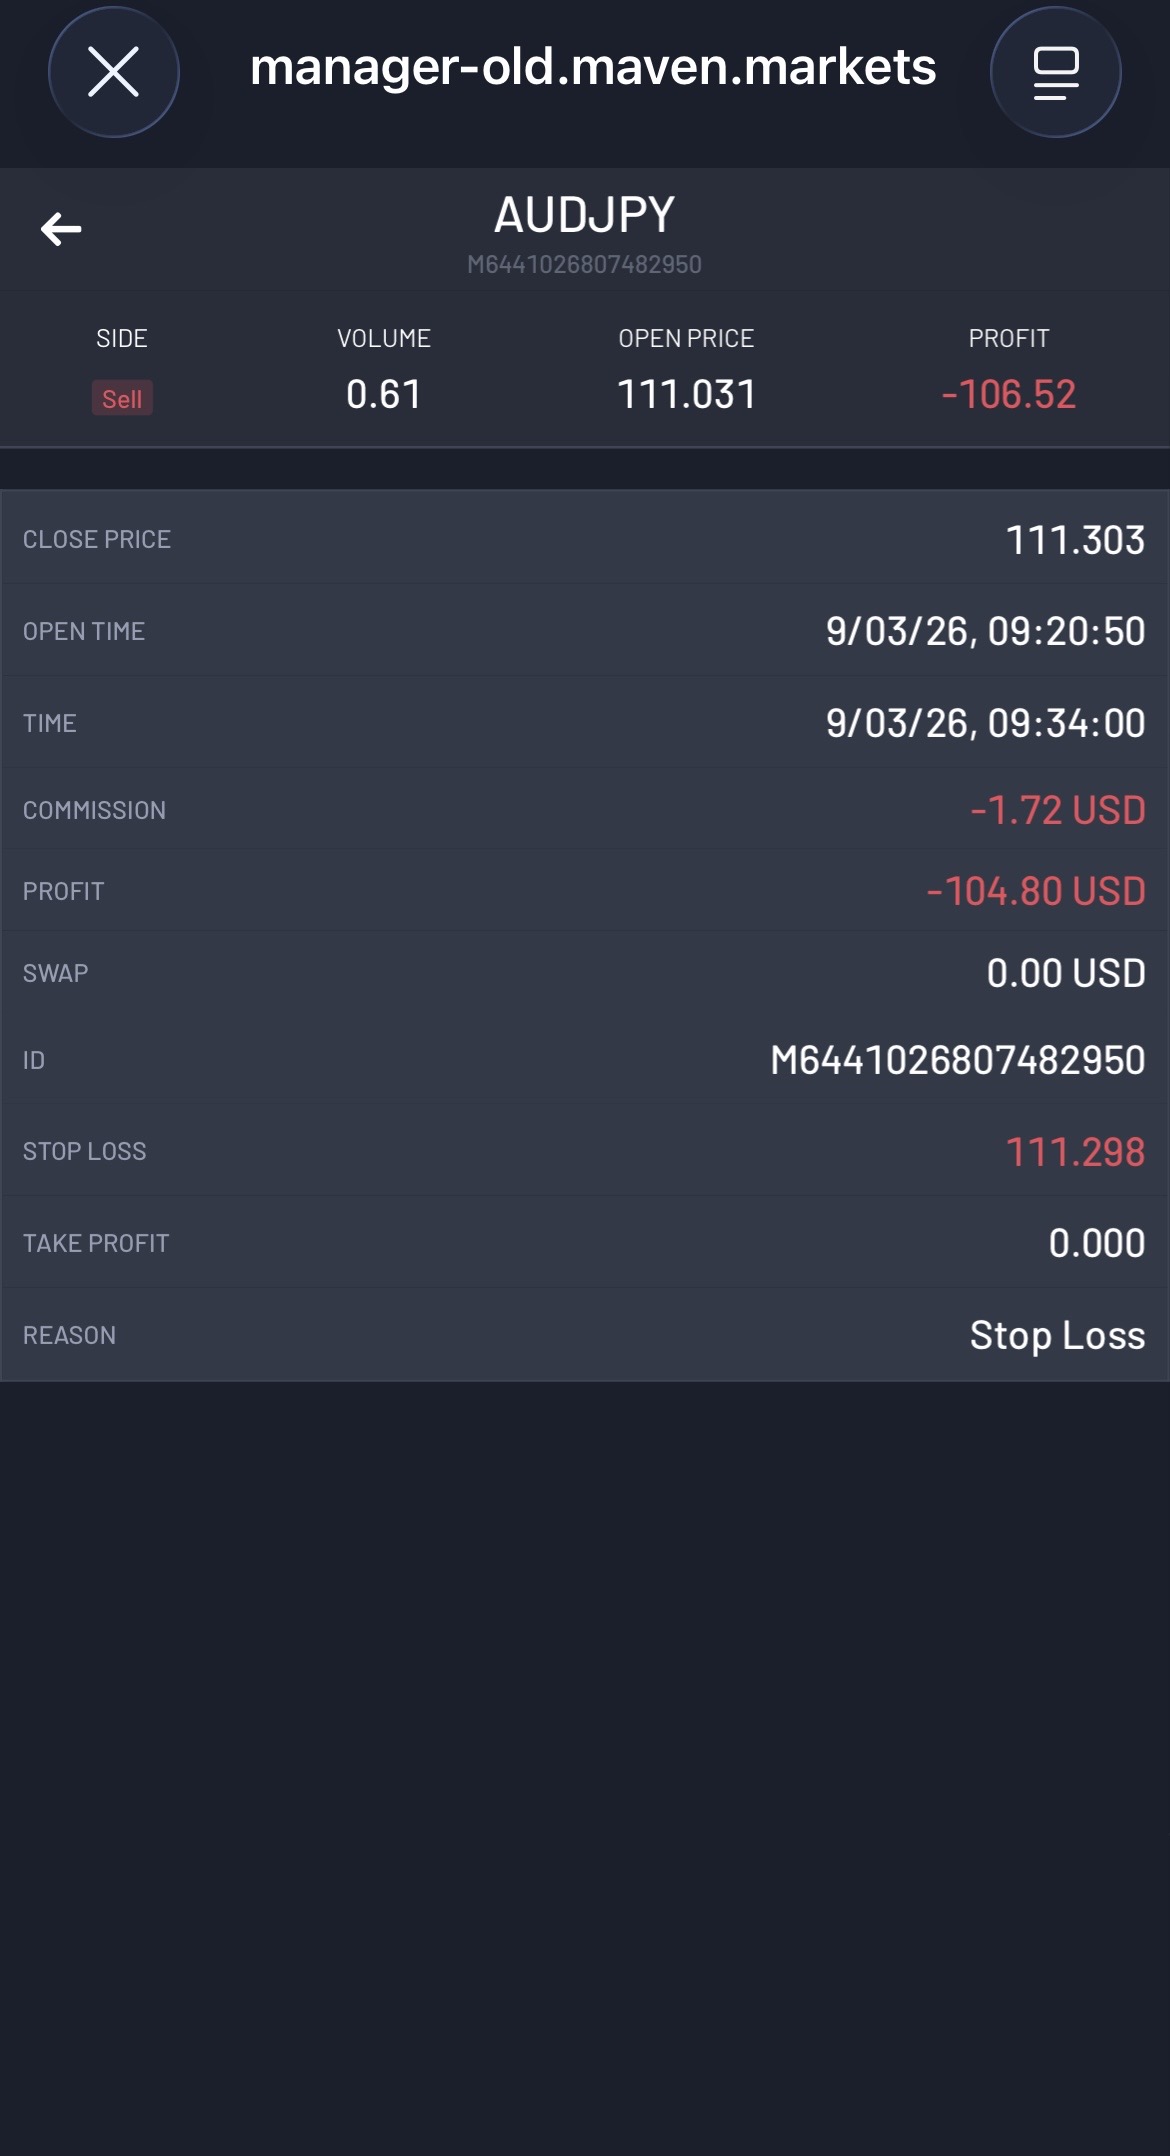Select the order number under AUDJPY
The image size is (1170, 2156).
(585, 265)
